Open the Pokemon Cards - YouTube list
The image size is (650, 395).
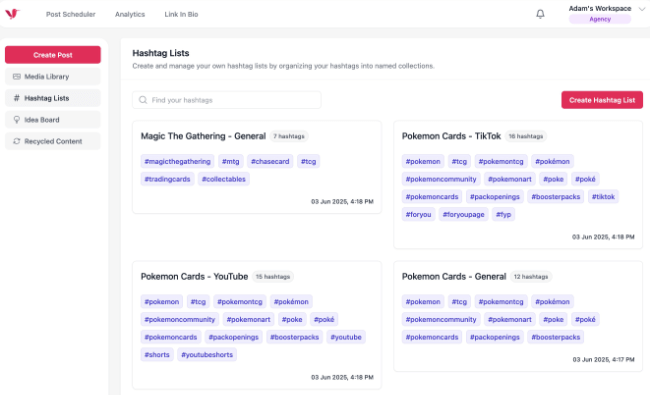194,276
